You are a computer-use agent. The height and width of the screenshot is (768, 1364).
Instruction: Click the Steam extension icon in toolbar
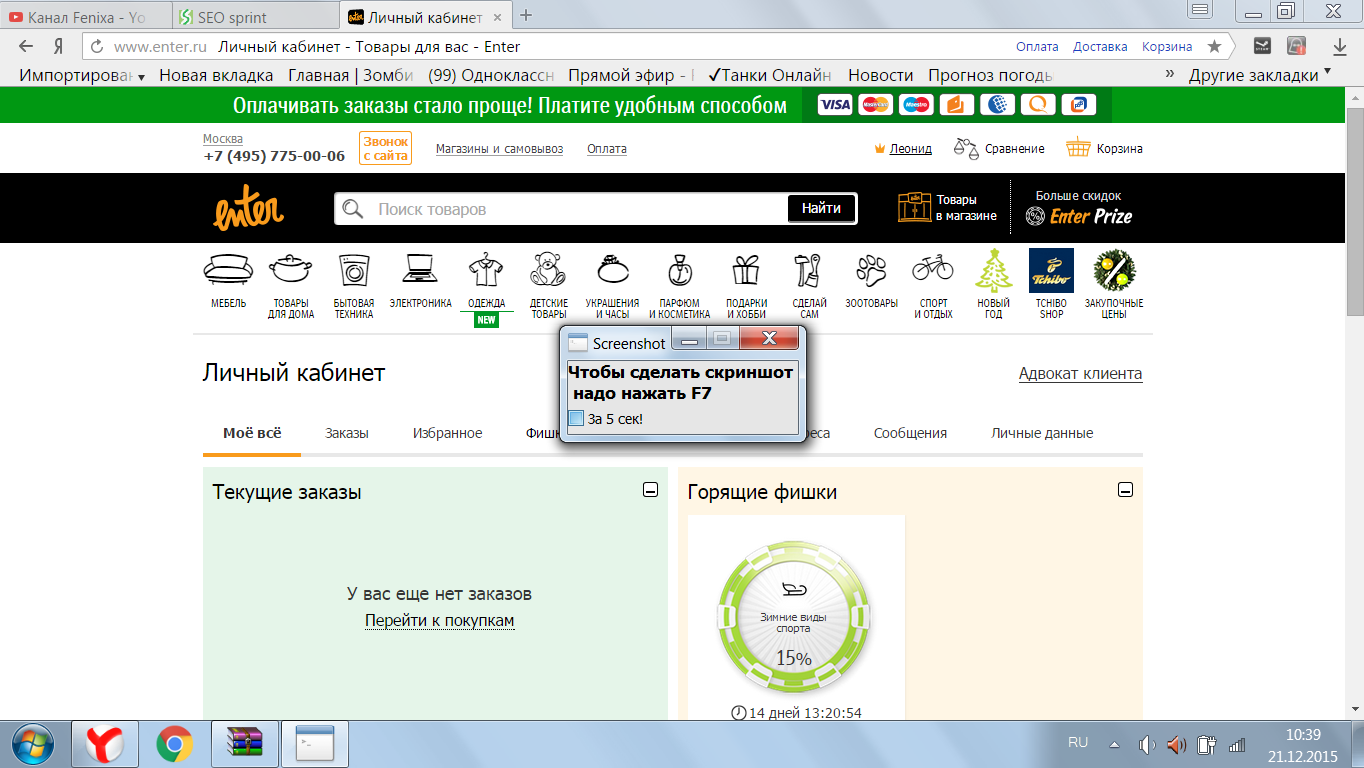[1263, 46]
